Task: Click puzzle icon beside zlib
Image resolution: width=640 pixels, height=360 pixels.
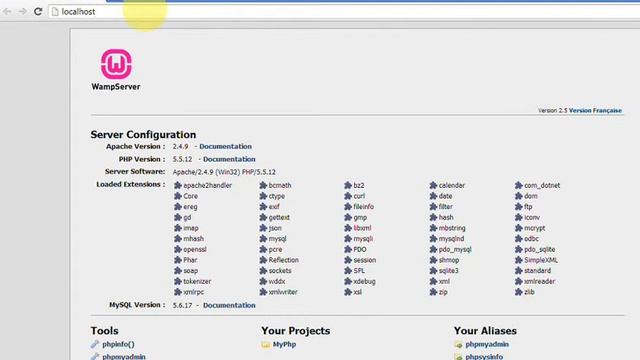Action: pyautogui.click(x=519, y=292)
